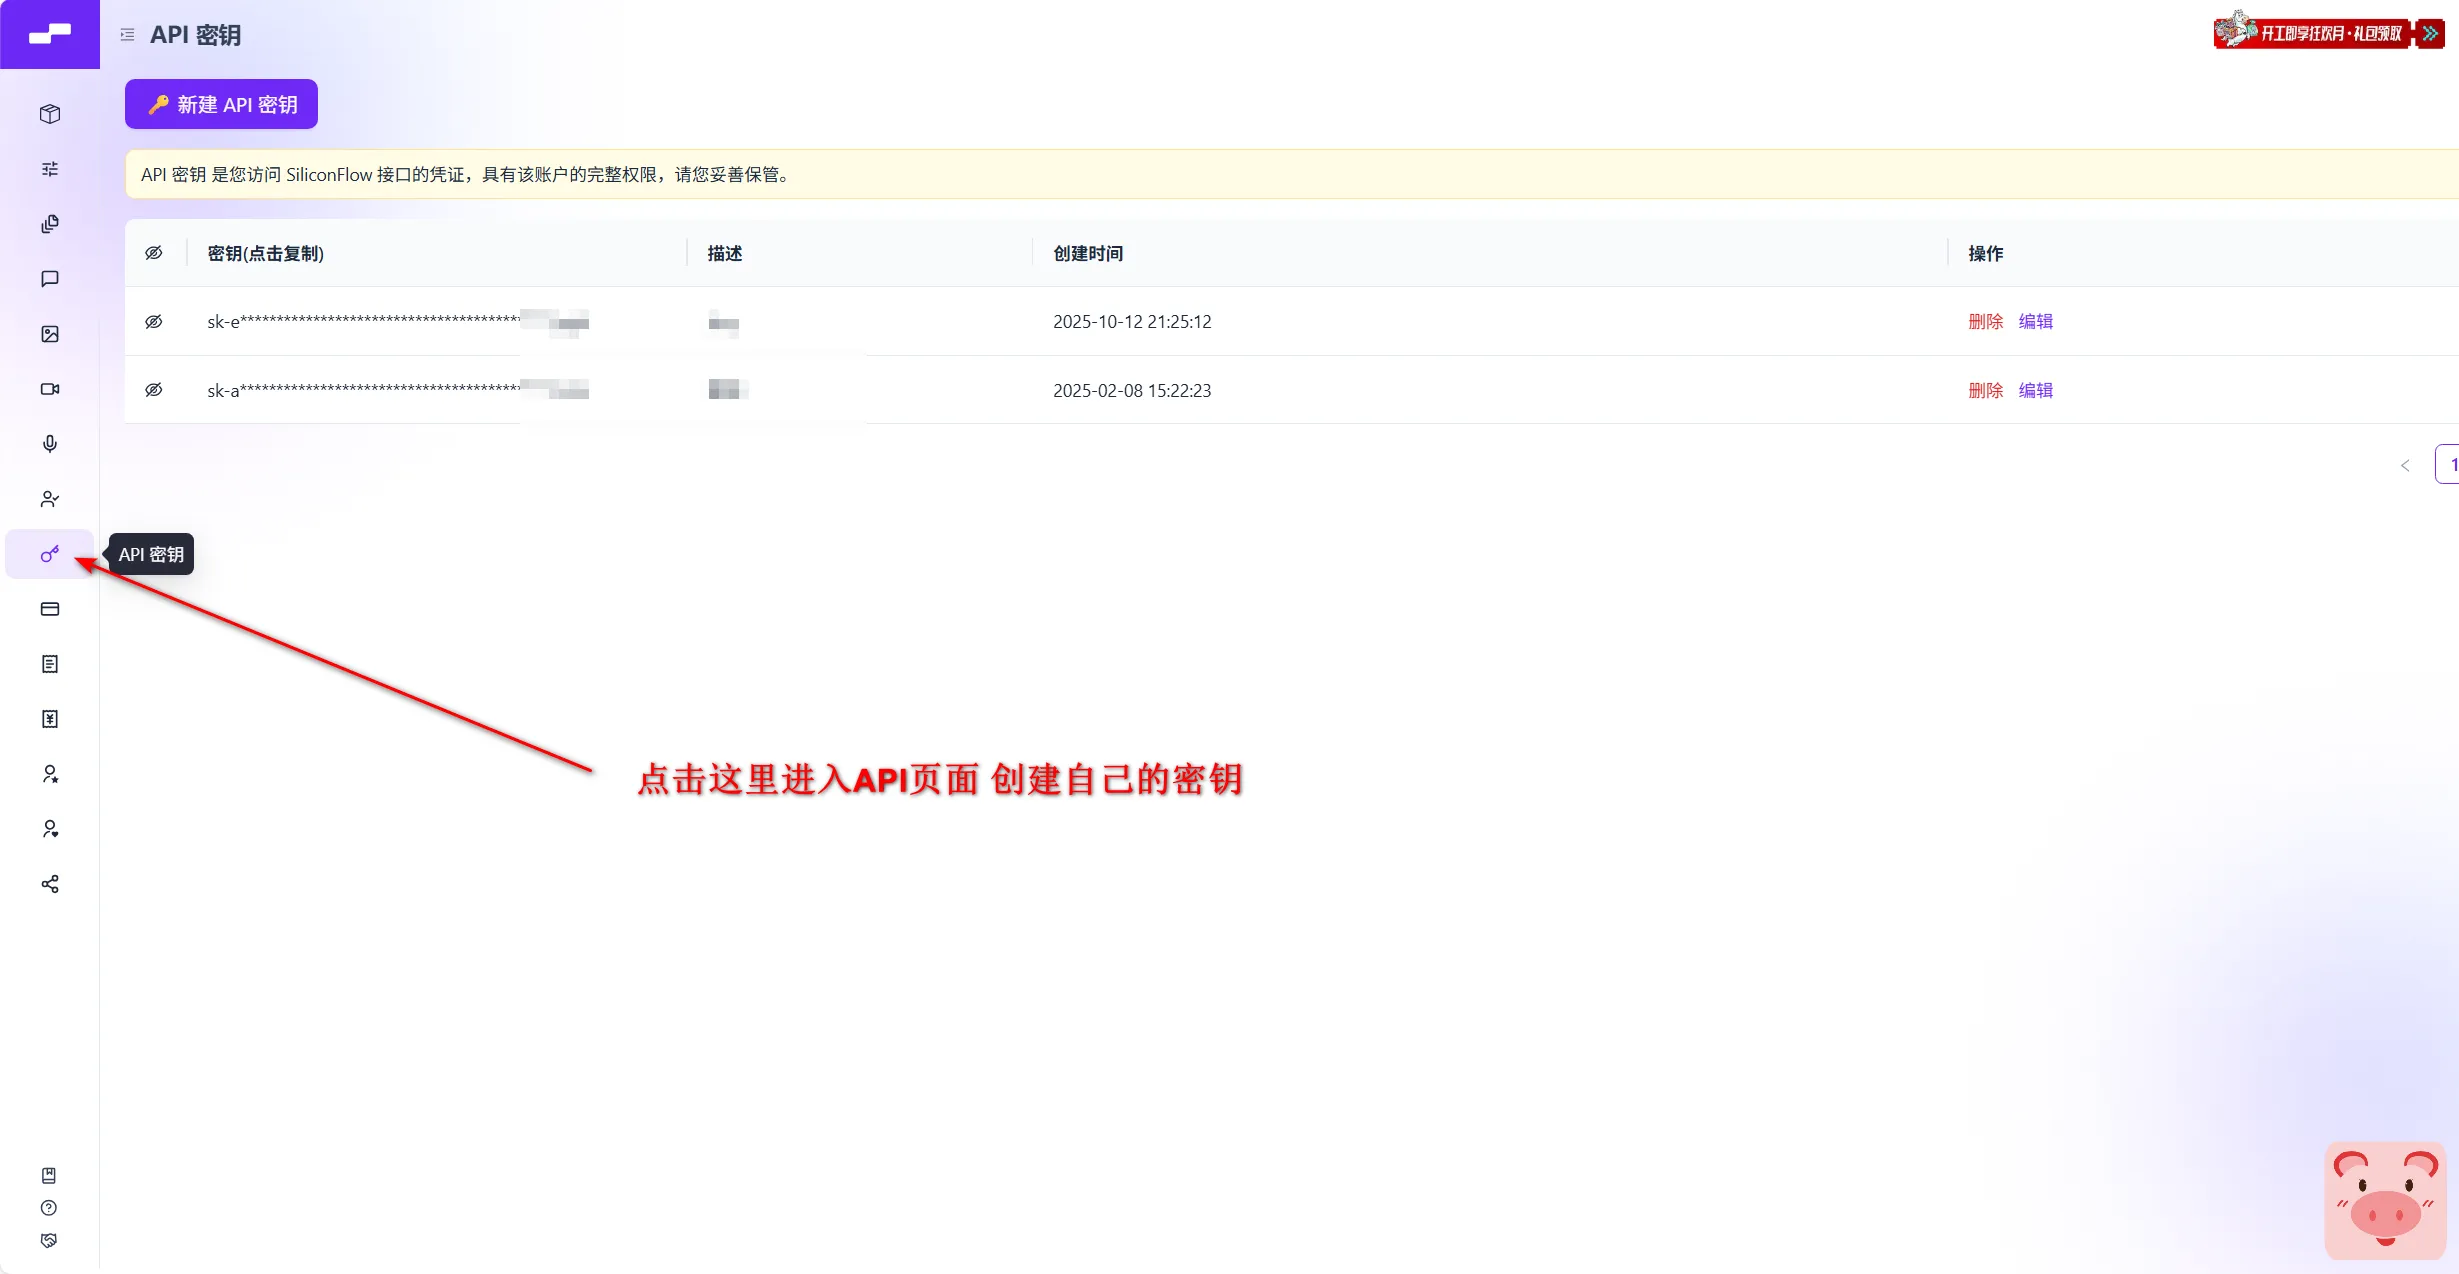Reveal the sk-e key with the eye icon
2459x1274 pixels.
[154, 322]
